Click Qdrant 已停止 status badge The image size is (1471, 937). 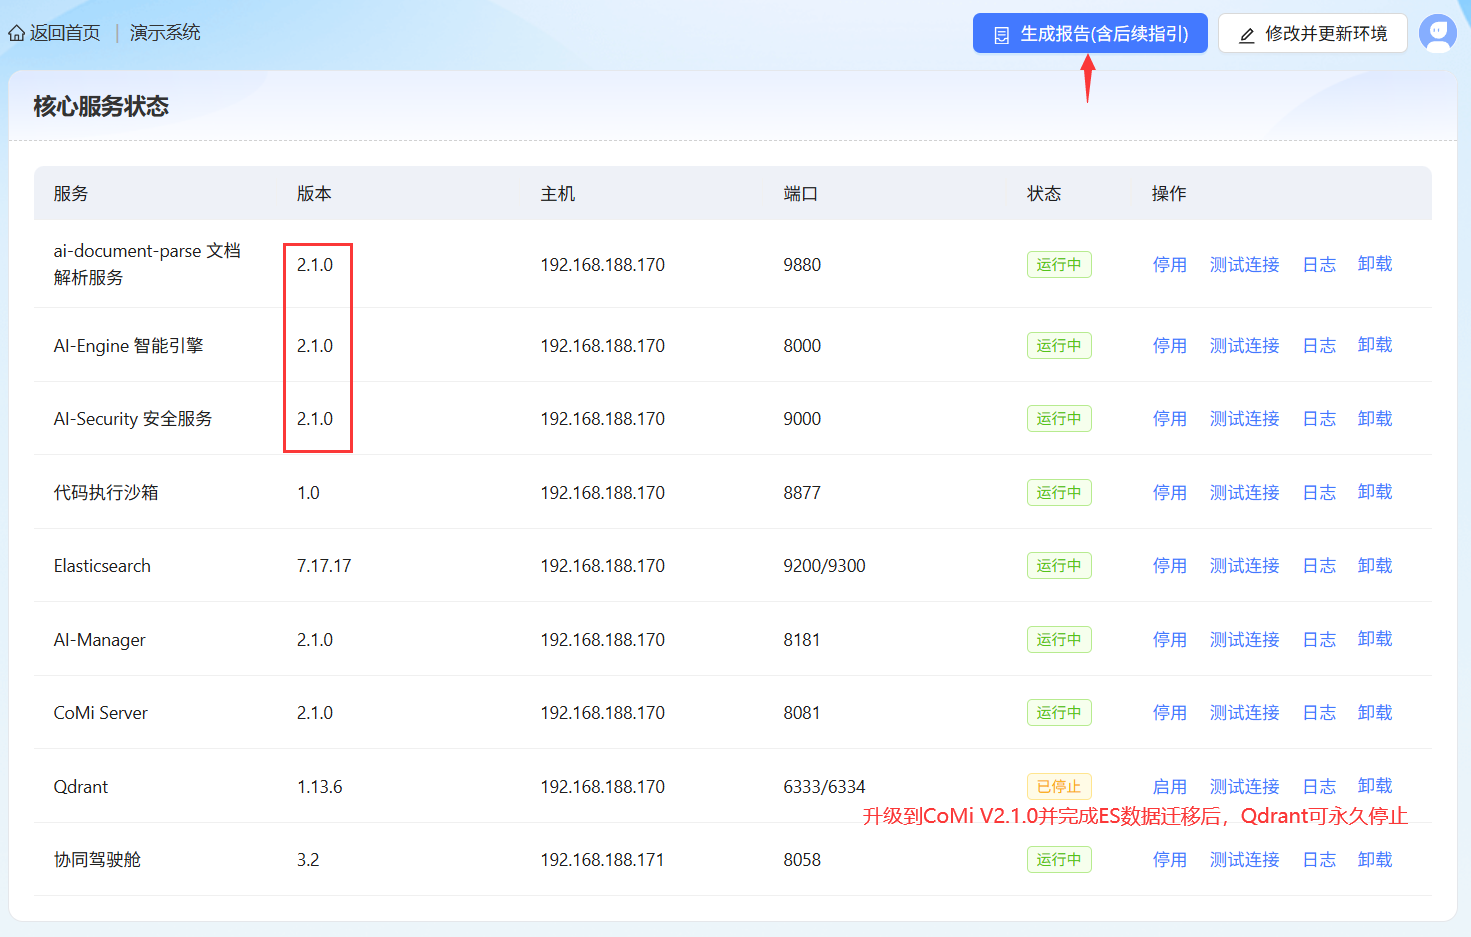tap(1059, 786)
